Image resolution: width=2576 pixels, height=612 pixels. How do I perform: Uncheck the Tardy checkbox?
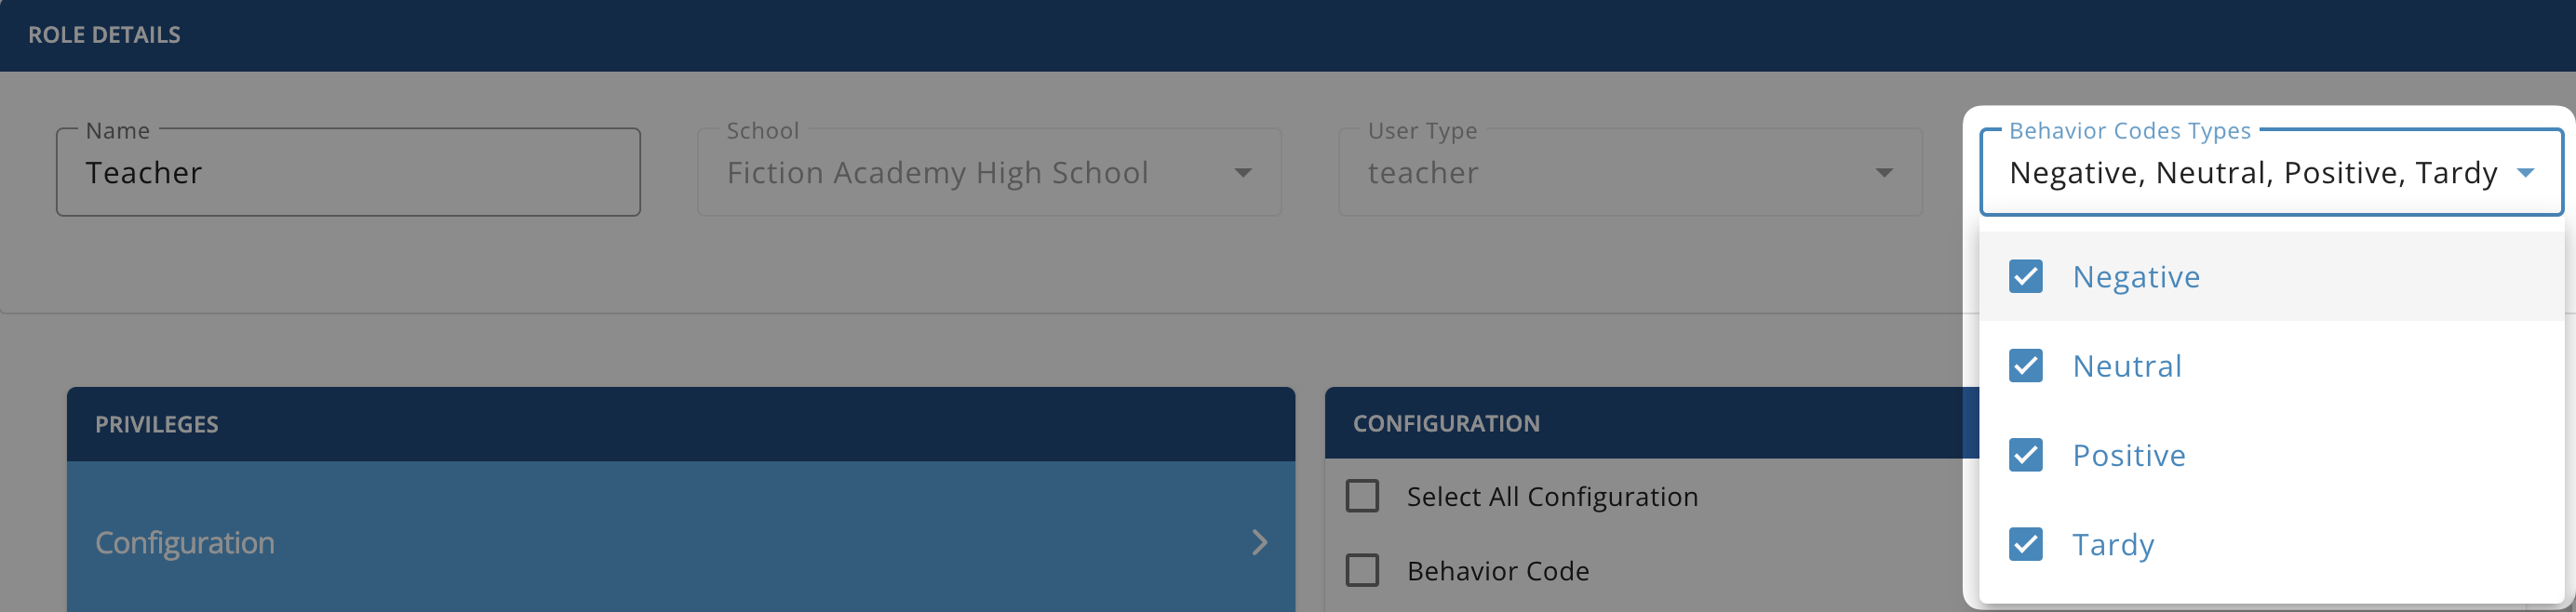click(x=2025, y=544)
